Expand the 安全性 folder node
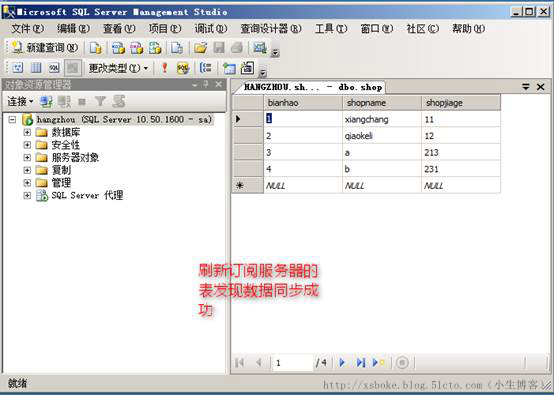Image resolution: width=554 pixels, height=395 pixels. pos(27,145)
